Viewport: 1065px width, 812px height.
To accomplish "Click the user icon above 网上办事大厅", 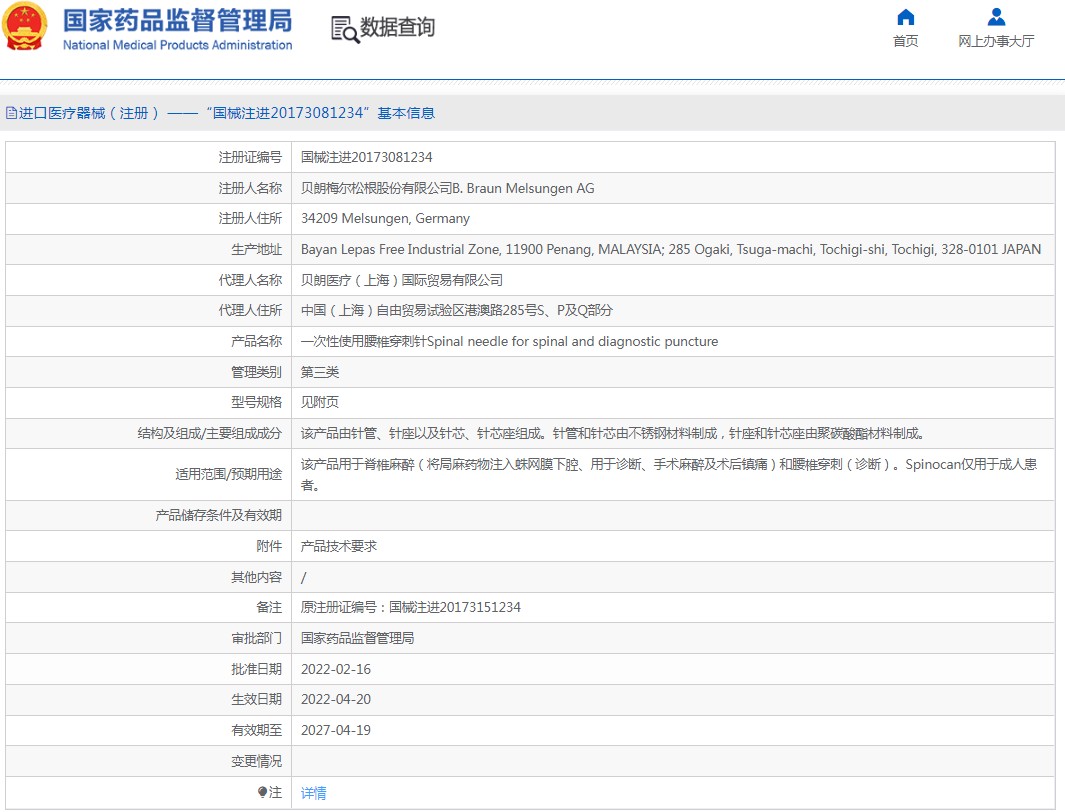I will click(x=996, y=17).
